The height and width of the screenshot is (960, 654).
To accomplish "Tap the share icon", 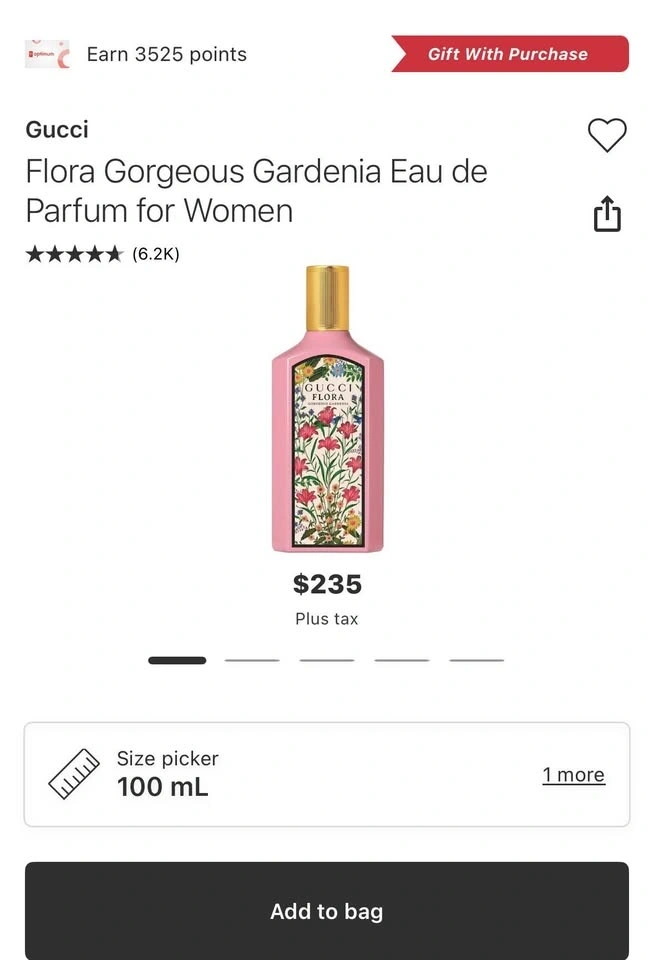I will [607, 214].
